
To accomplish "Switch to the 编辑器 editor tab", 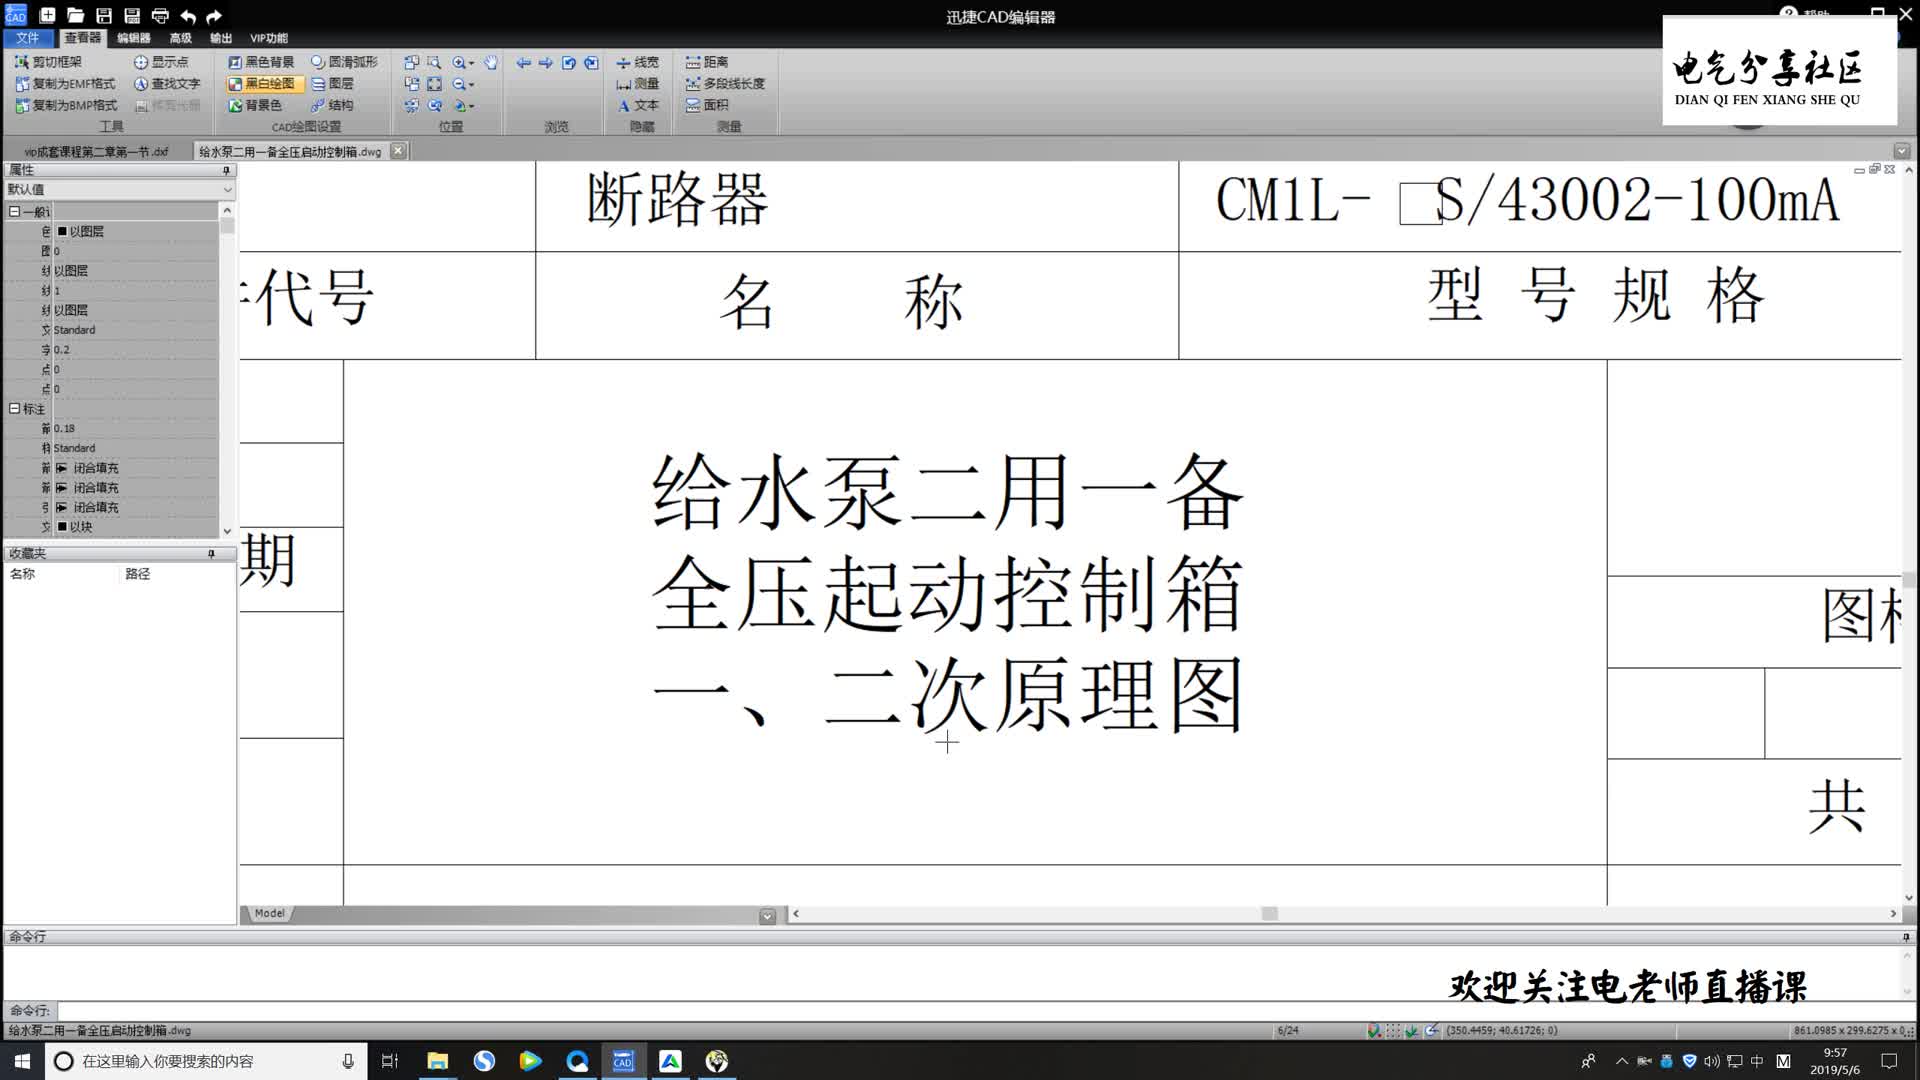I will tap(133, 38).
